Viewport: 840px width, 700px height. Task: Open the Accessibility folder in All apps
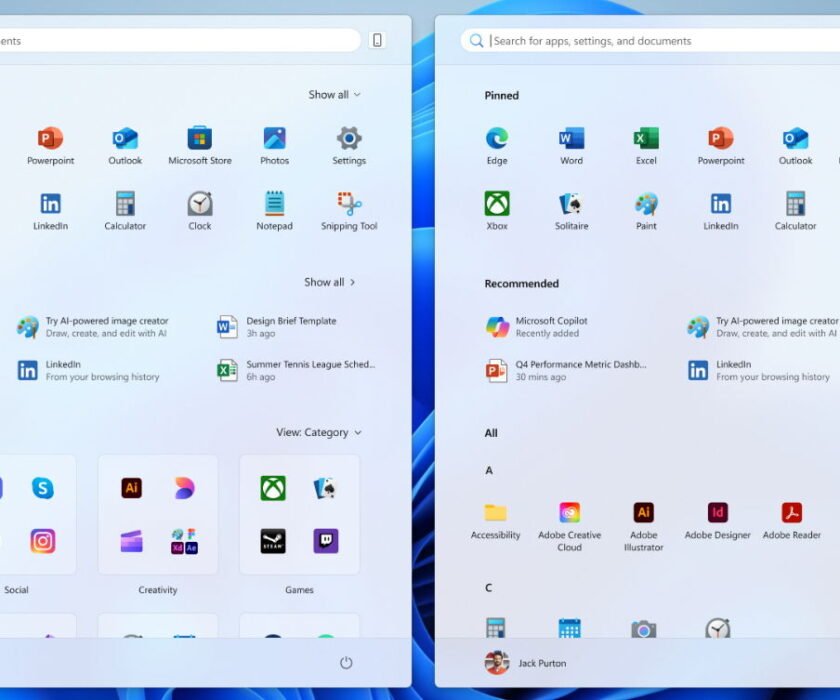(x=496, y=521)
